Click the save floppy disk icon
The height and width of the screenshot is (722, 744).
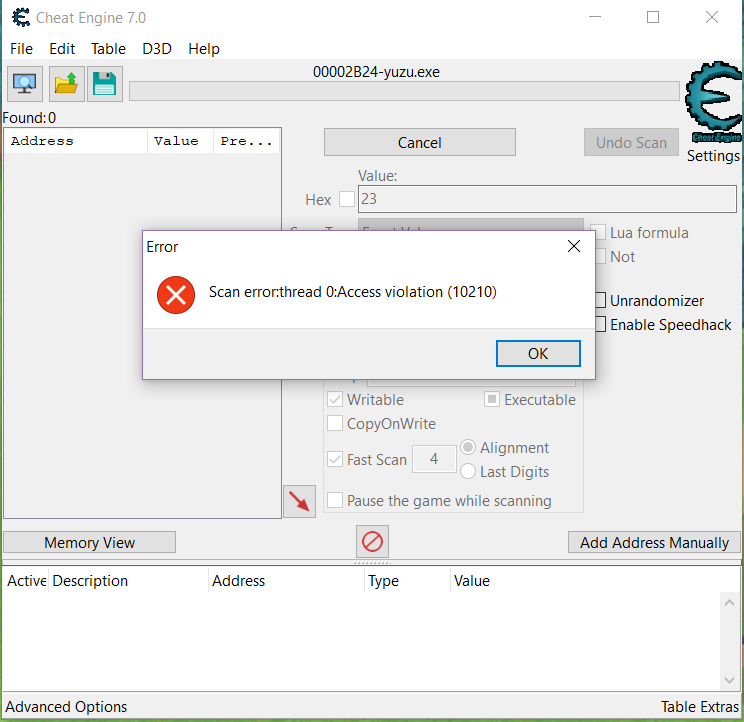104,84
